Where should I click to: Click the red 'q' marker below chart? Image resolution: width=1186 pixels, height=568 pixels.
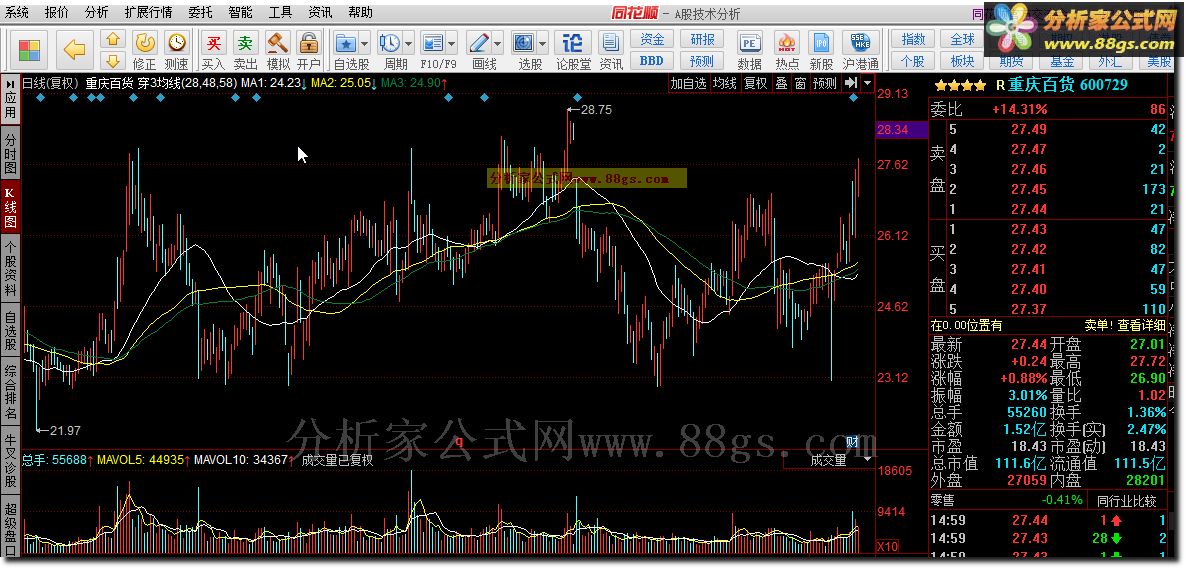[x=458, y=441]
